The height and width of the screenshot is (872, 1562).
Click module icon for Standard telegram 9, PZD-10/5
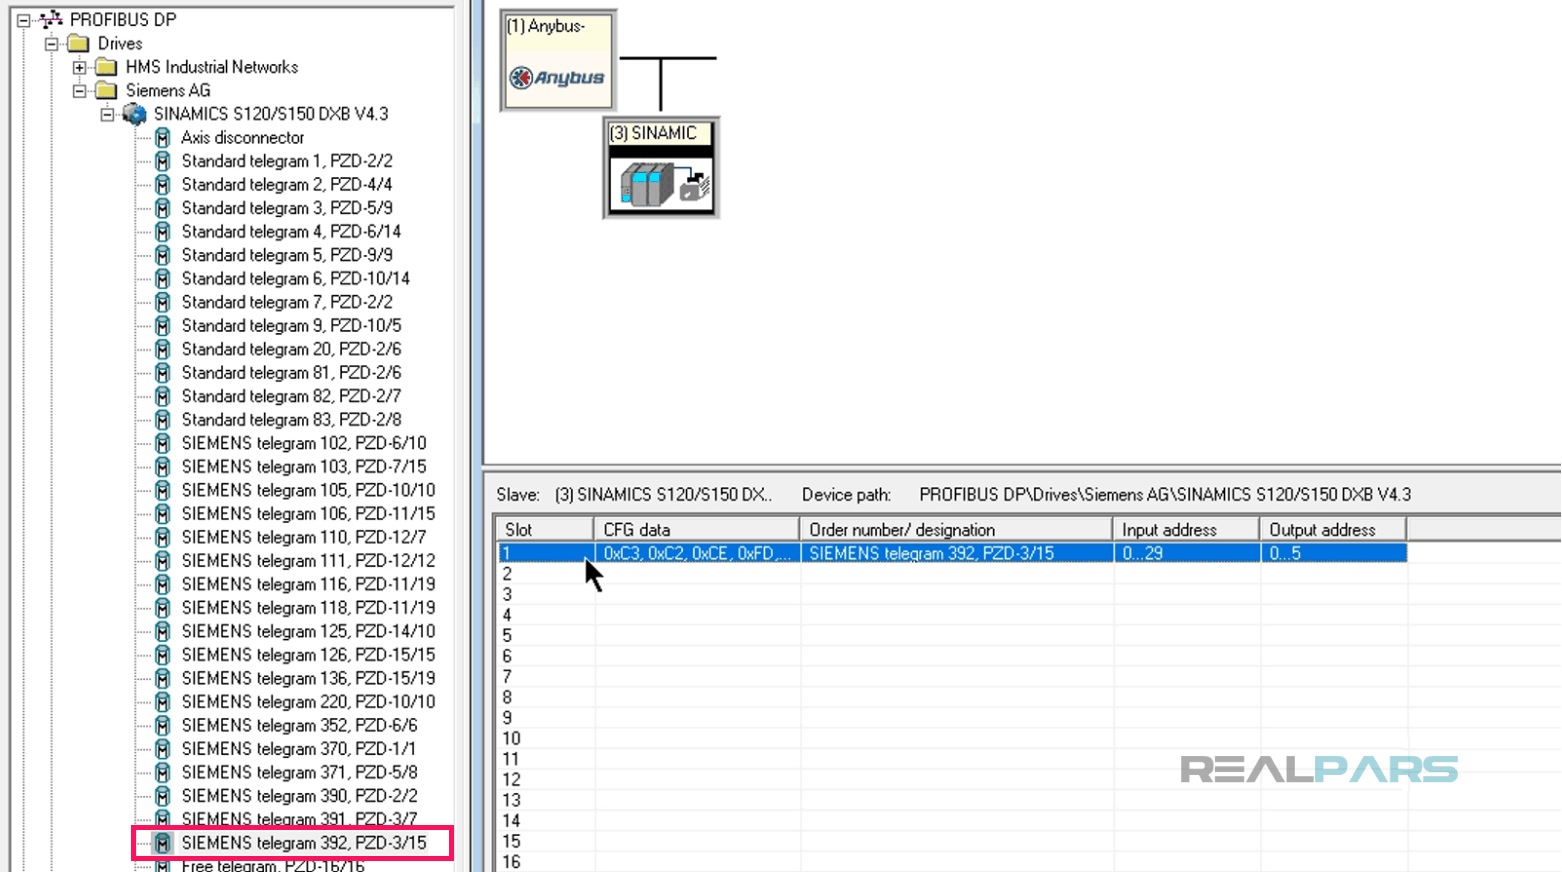pyautogui.click(x=163, y=326)
